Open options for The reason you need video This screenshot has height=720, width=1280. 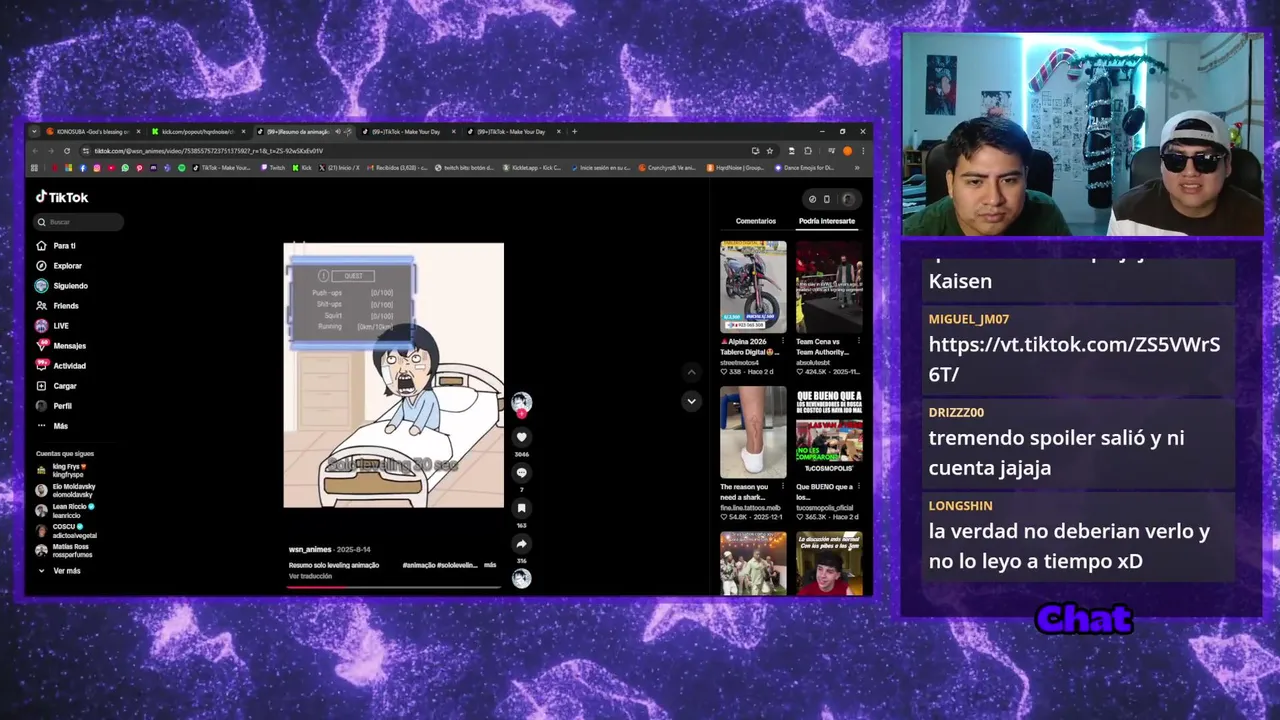point(783,488)
